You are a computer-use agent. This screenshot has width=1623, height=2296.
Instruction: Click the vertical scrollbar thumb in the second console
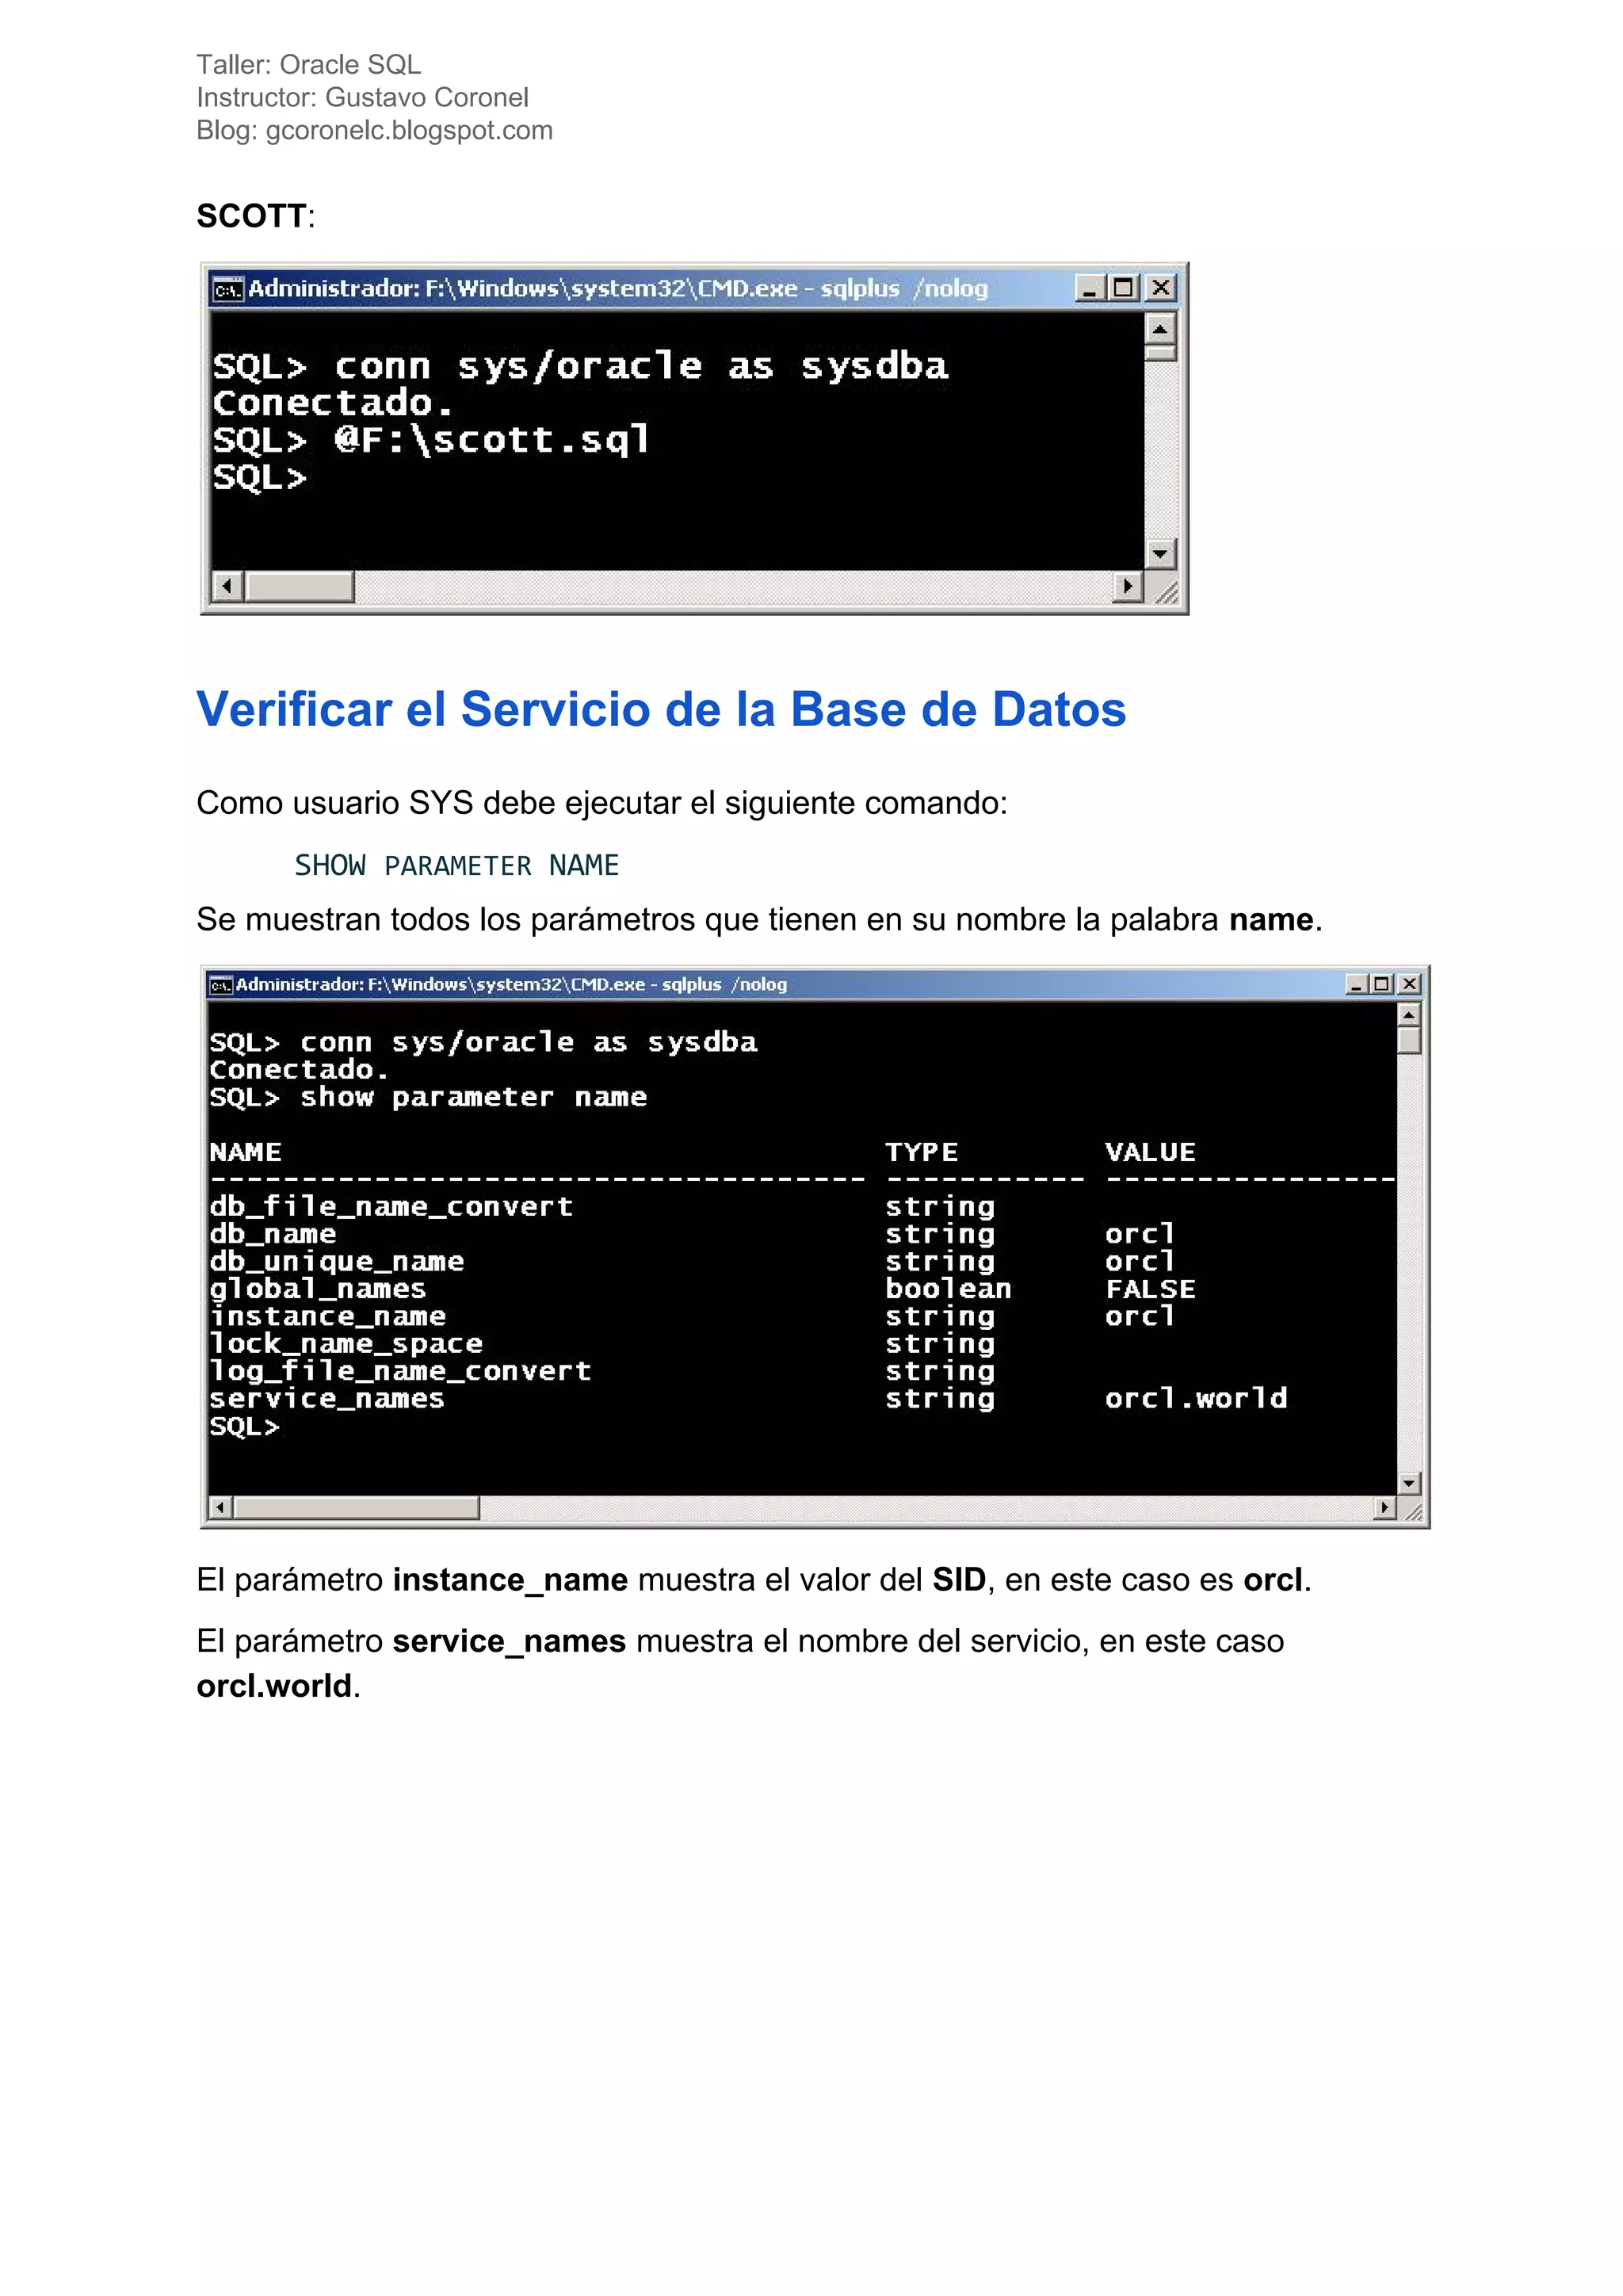pos(1409,1040)
